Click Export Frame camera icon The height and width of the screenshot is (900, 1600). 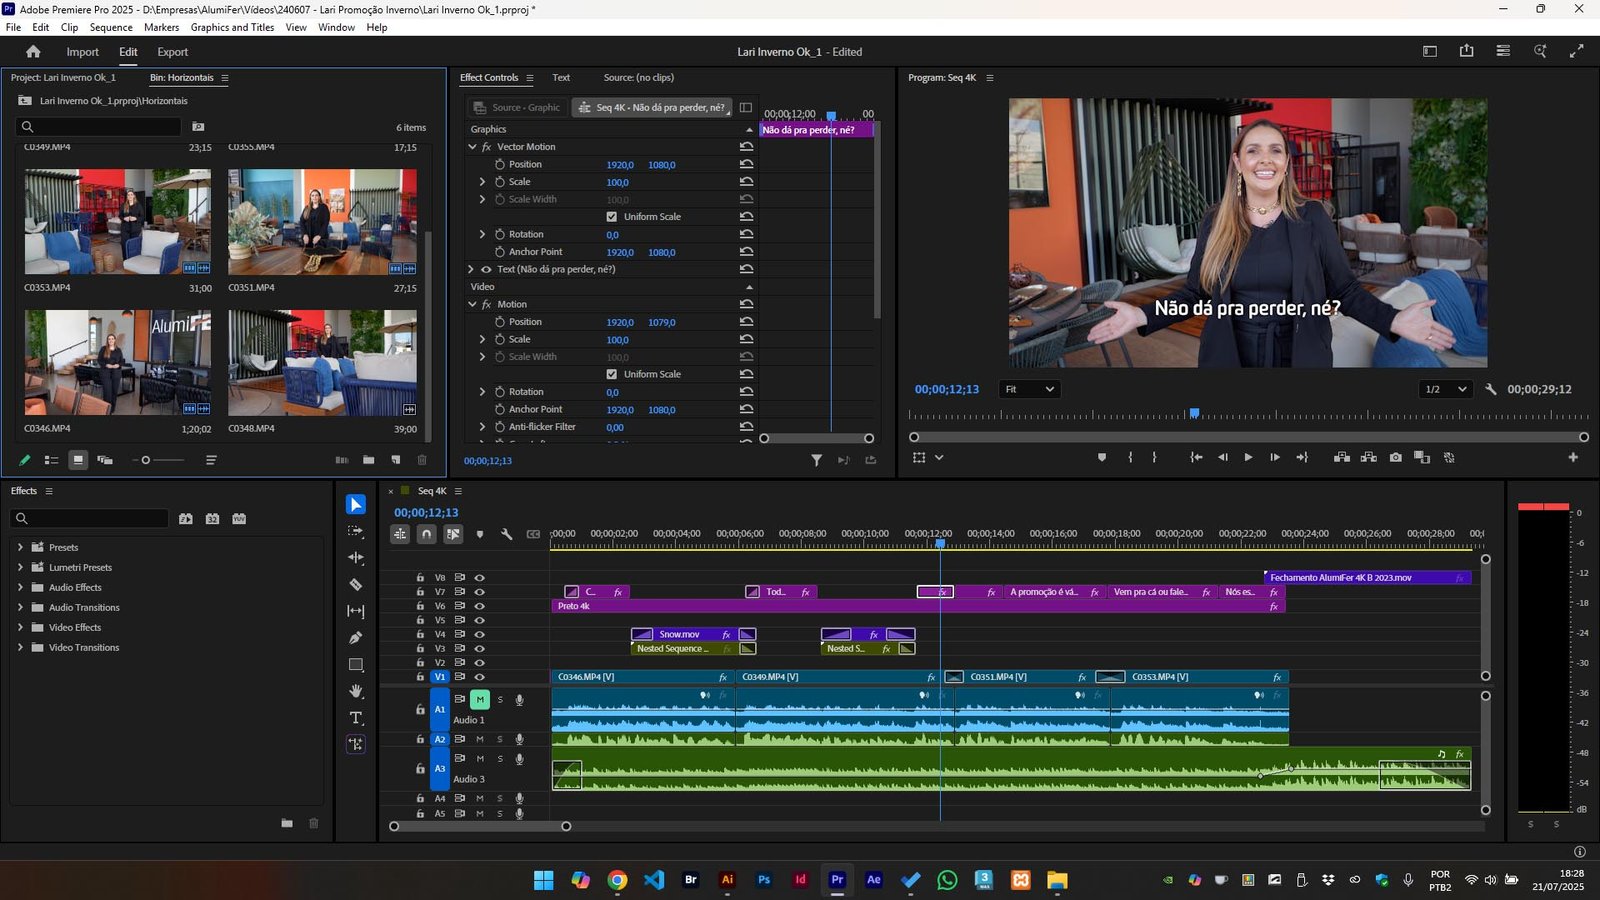point(1396,457)
